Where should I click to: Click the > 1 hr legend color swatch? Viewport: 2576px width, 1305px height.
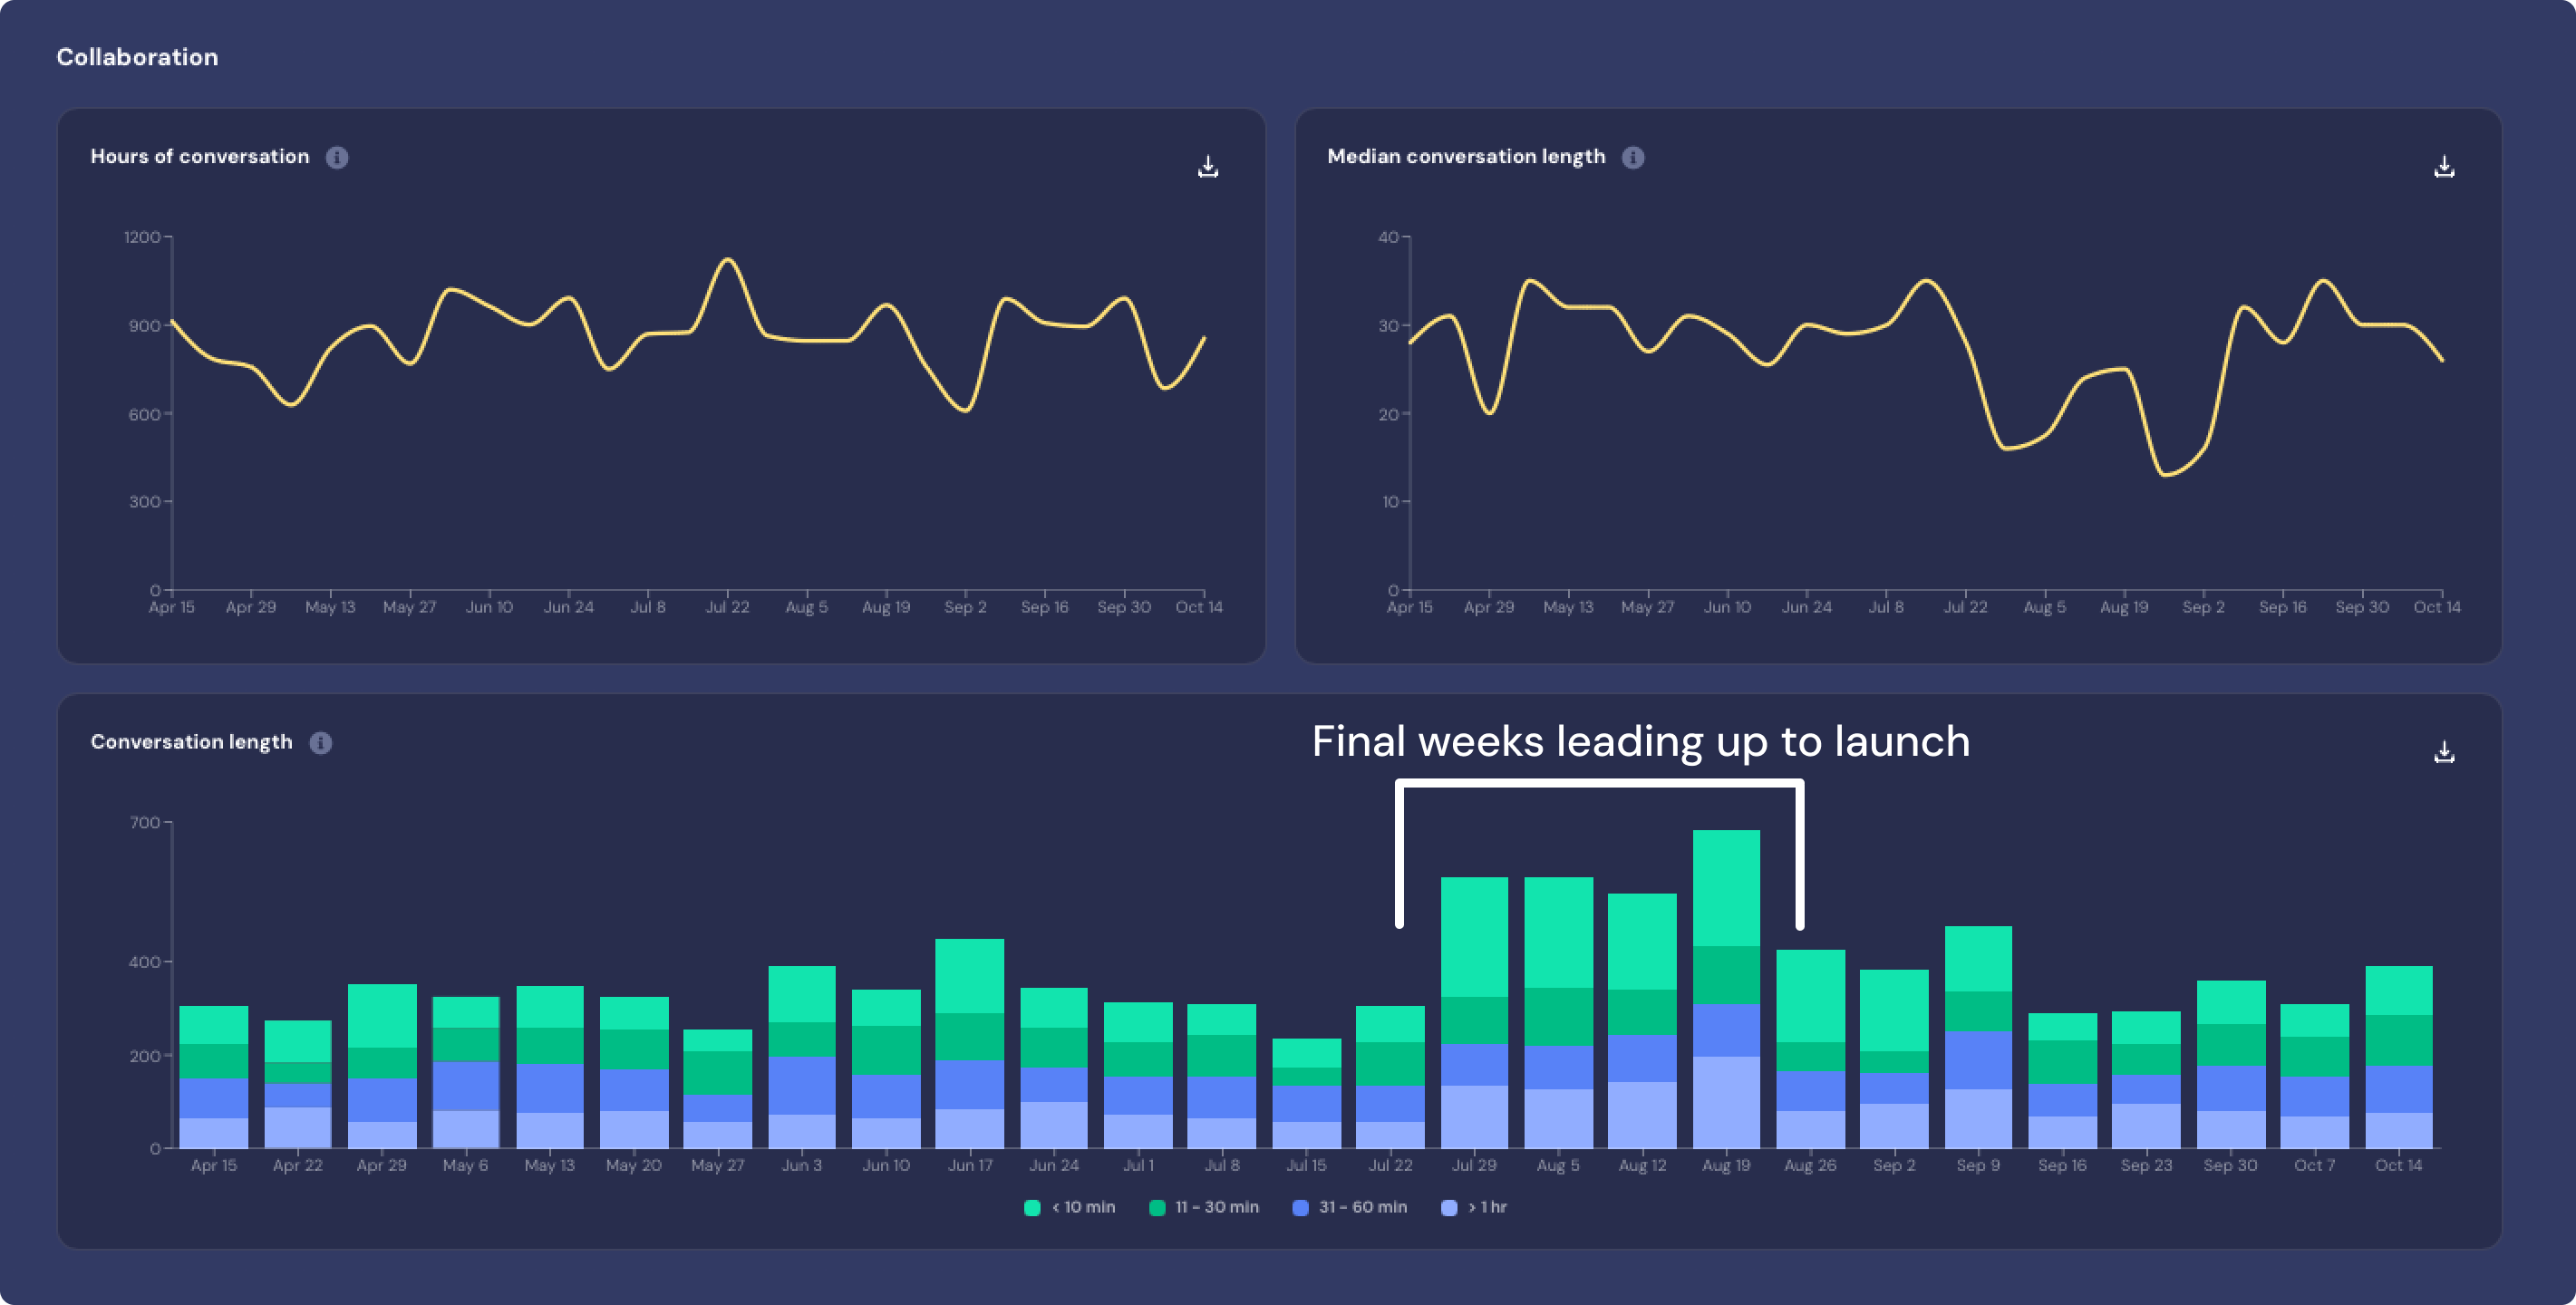tap(1449, 1207)
